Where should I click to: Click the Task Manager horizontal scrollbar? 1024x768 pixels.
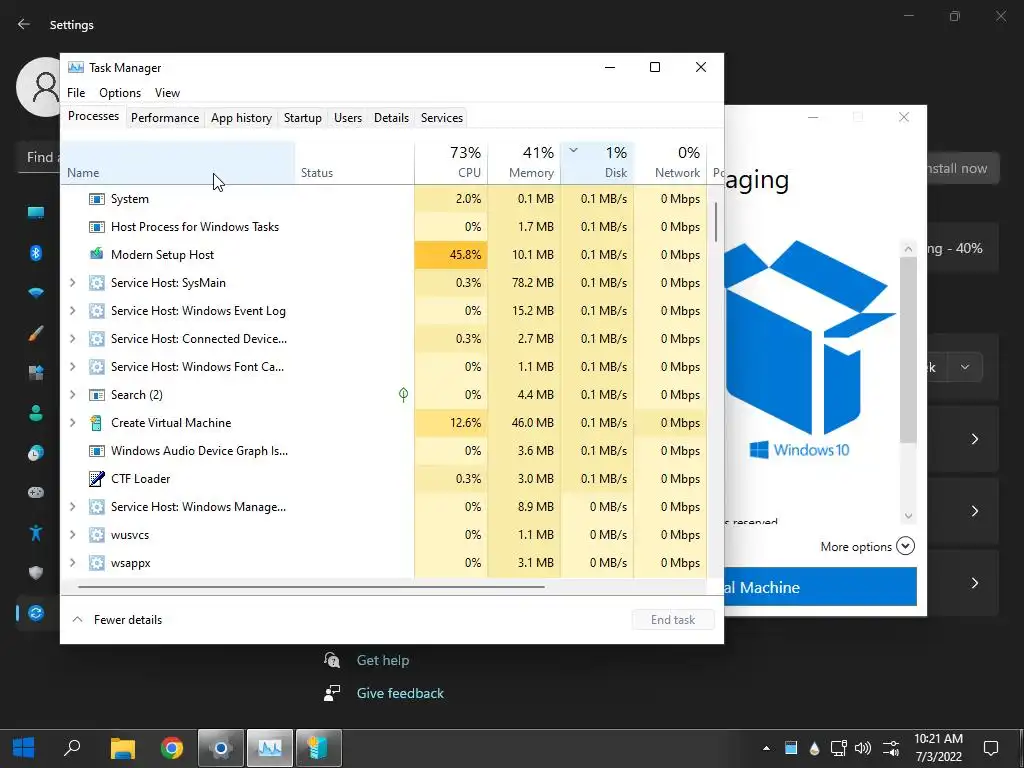click(311, 586)
